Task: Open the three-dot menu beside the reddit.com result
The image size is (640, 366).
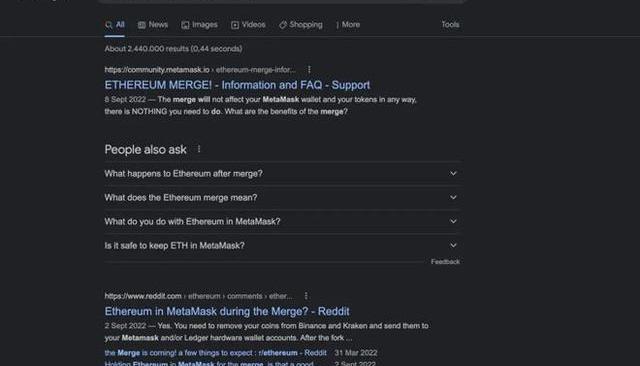Action: pos(306,296)
